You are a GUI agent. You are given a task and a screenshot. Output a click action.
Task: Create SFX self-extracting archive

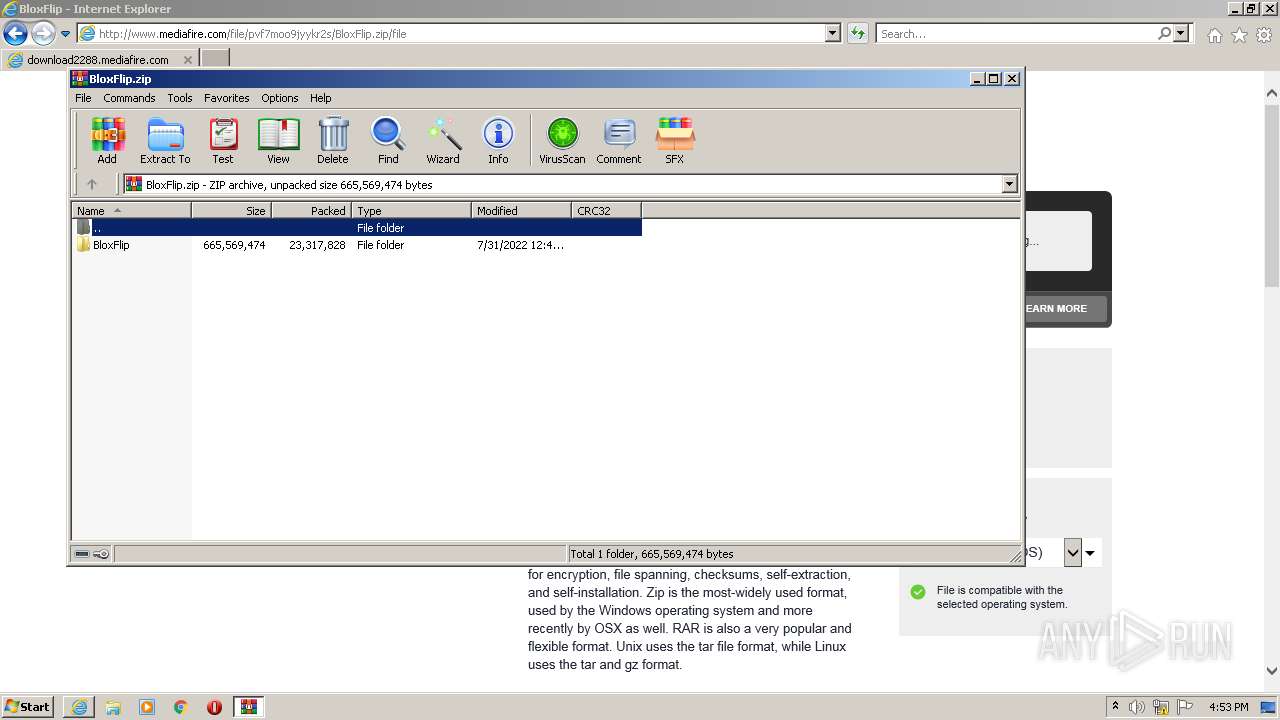click(675, 140)
